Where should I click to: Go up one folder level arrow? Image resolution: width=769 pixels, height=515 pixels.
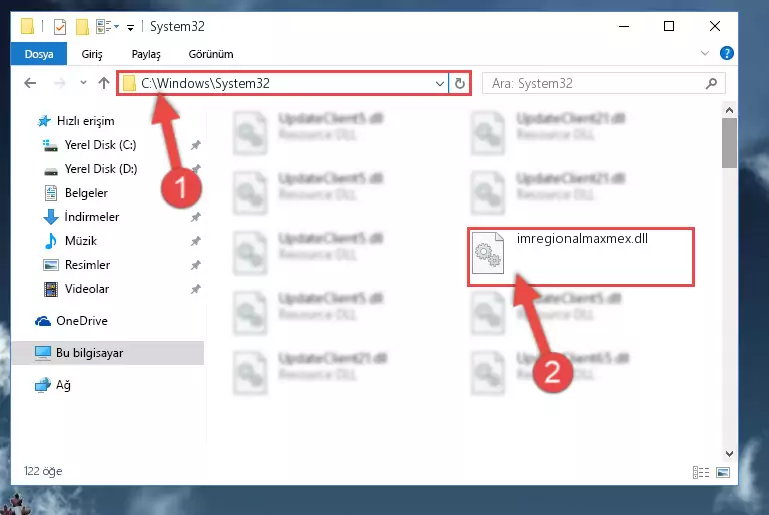pyautogui.click(x=103, y=83)
